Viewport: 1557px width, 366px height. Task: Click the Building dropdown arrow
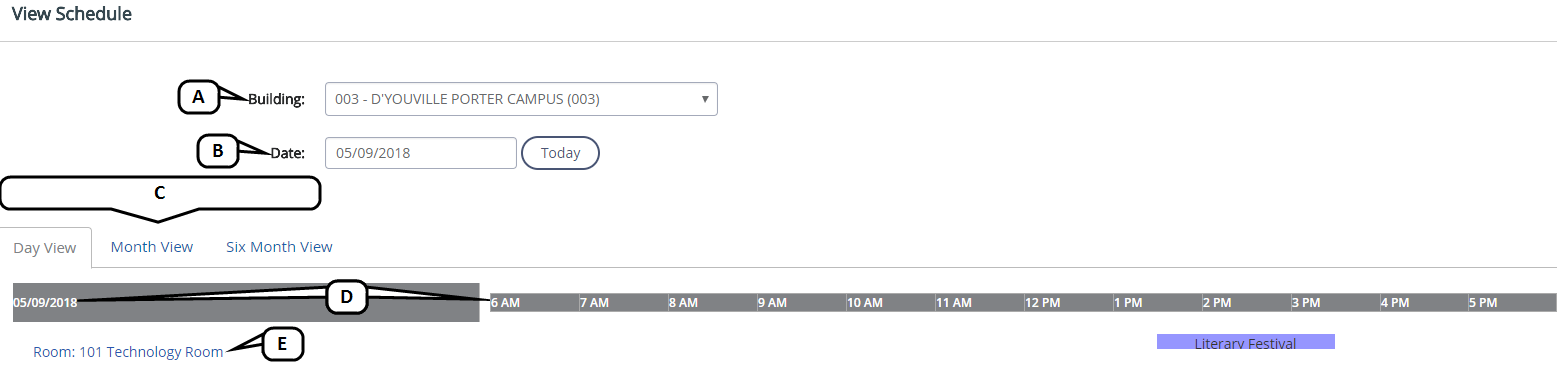tap(704, 99)
